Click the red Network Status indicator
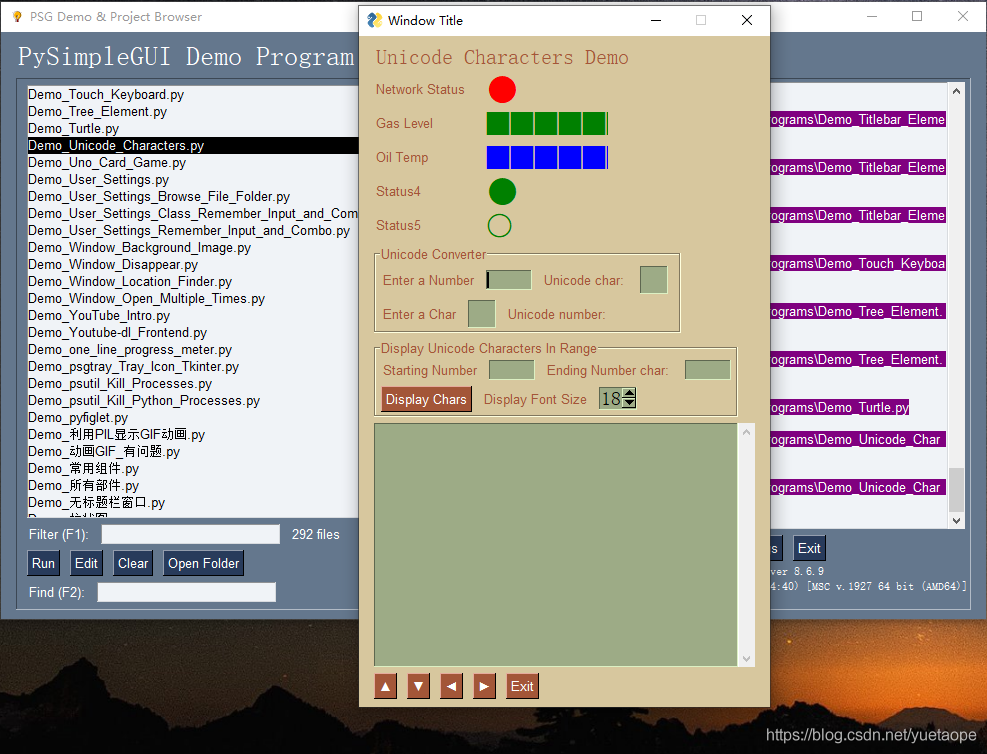 502,89
